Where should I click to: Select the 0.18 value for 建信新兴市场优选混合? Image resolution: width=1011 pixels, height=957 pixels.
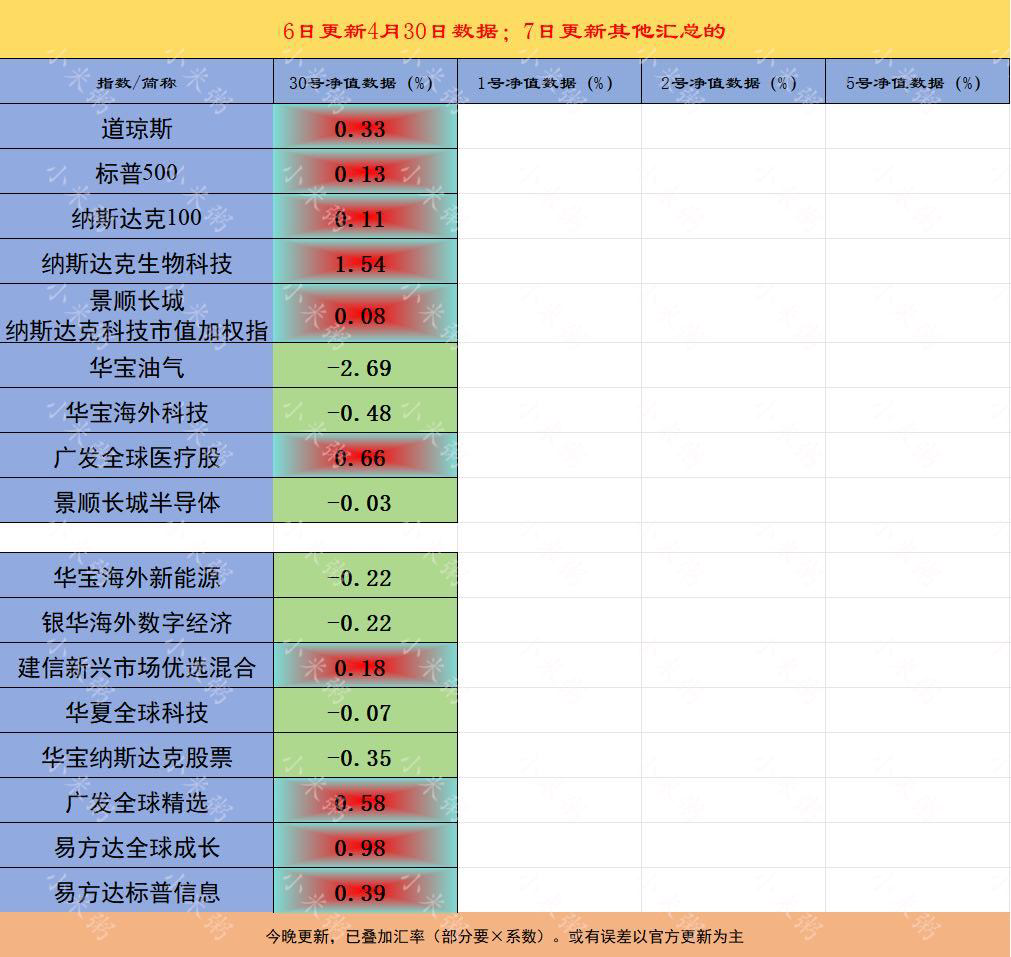click(x=366, y=666)
